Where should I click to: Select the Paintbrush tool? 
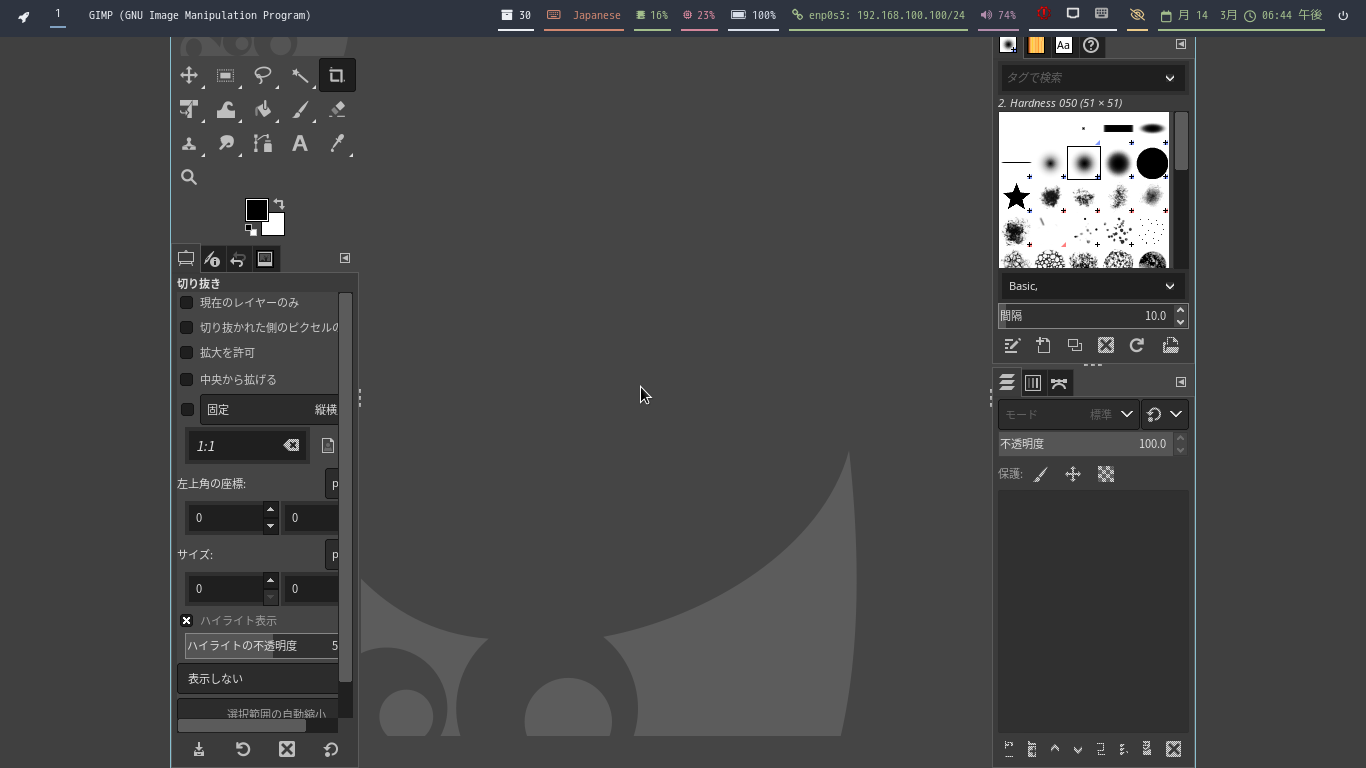pos(300,110)
